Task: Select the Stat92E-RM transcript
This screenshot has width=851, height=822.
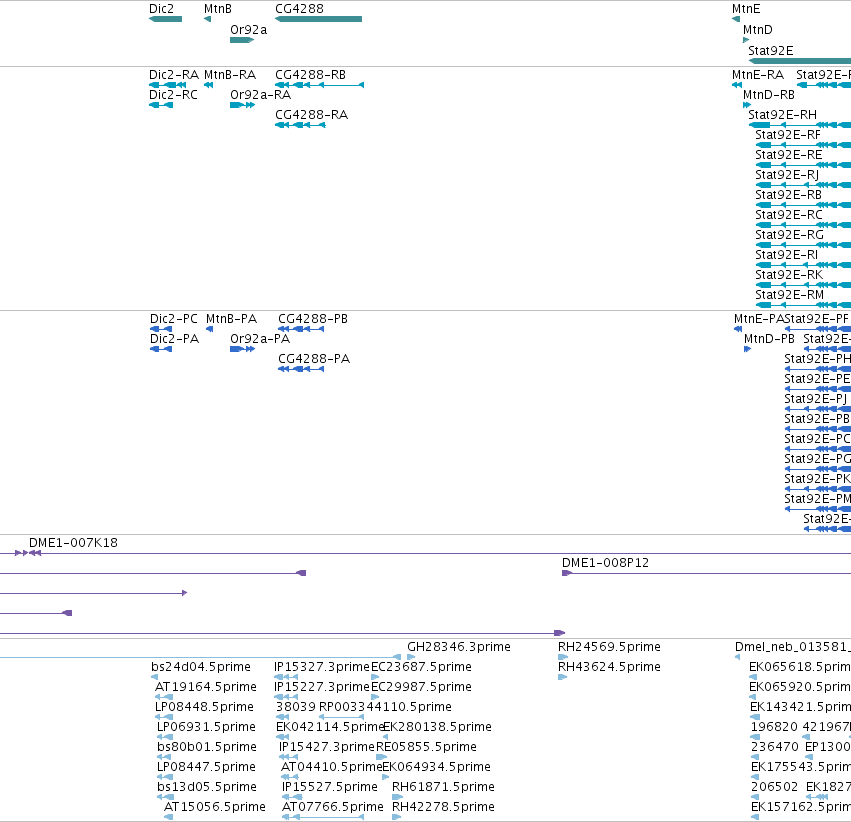Action: [803, 305]
